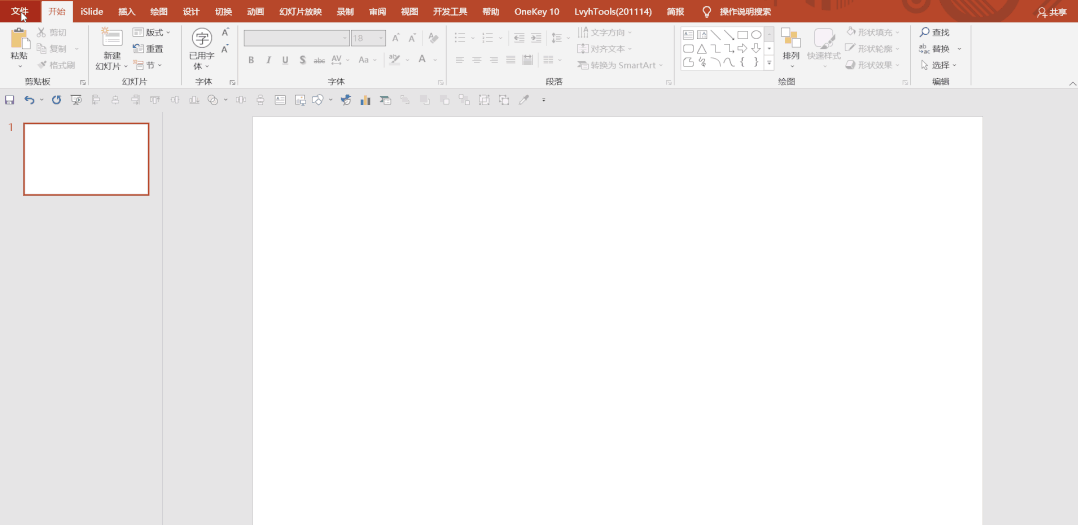The height and width of the screenshot is (525, 1078).
Task: Click the Share (共享) button
Action: (1052, 12)
